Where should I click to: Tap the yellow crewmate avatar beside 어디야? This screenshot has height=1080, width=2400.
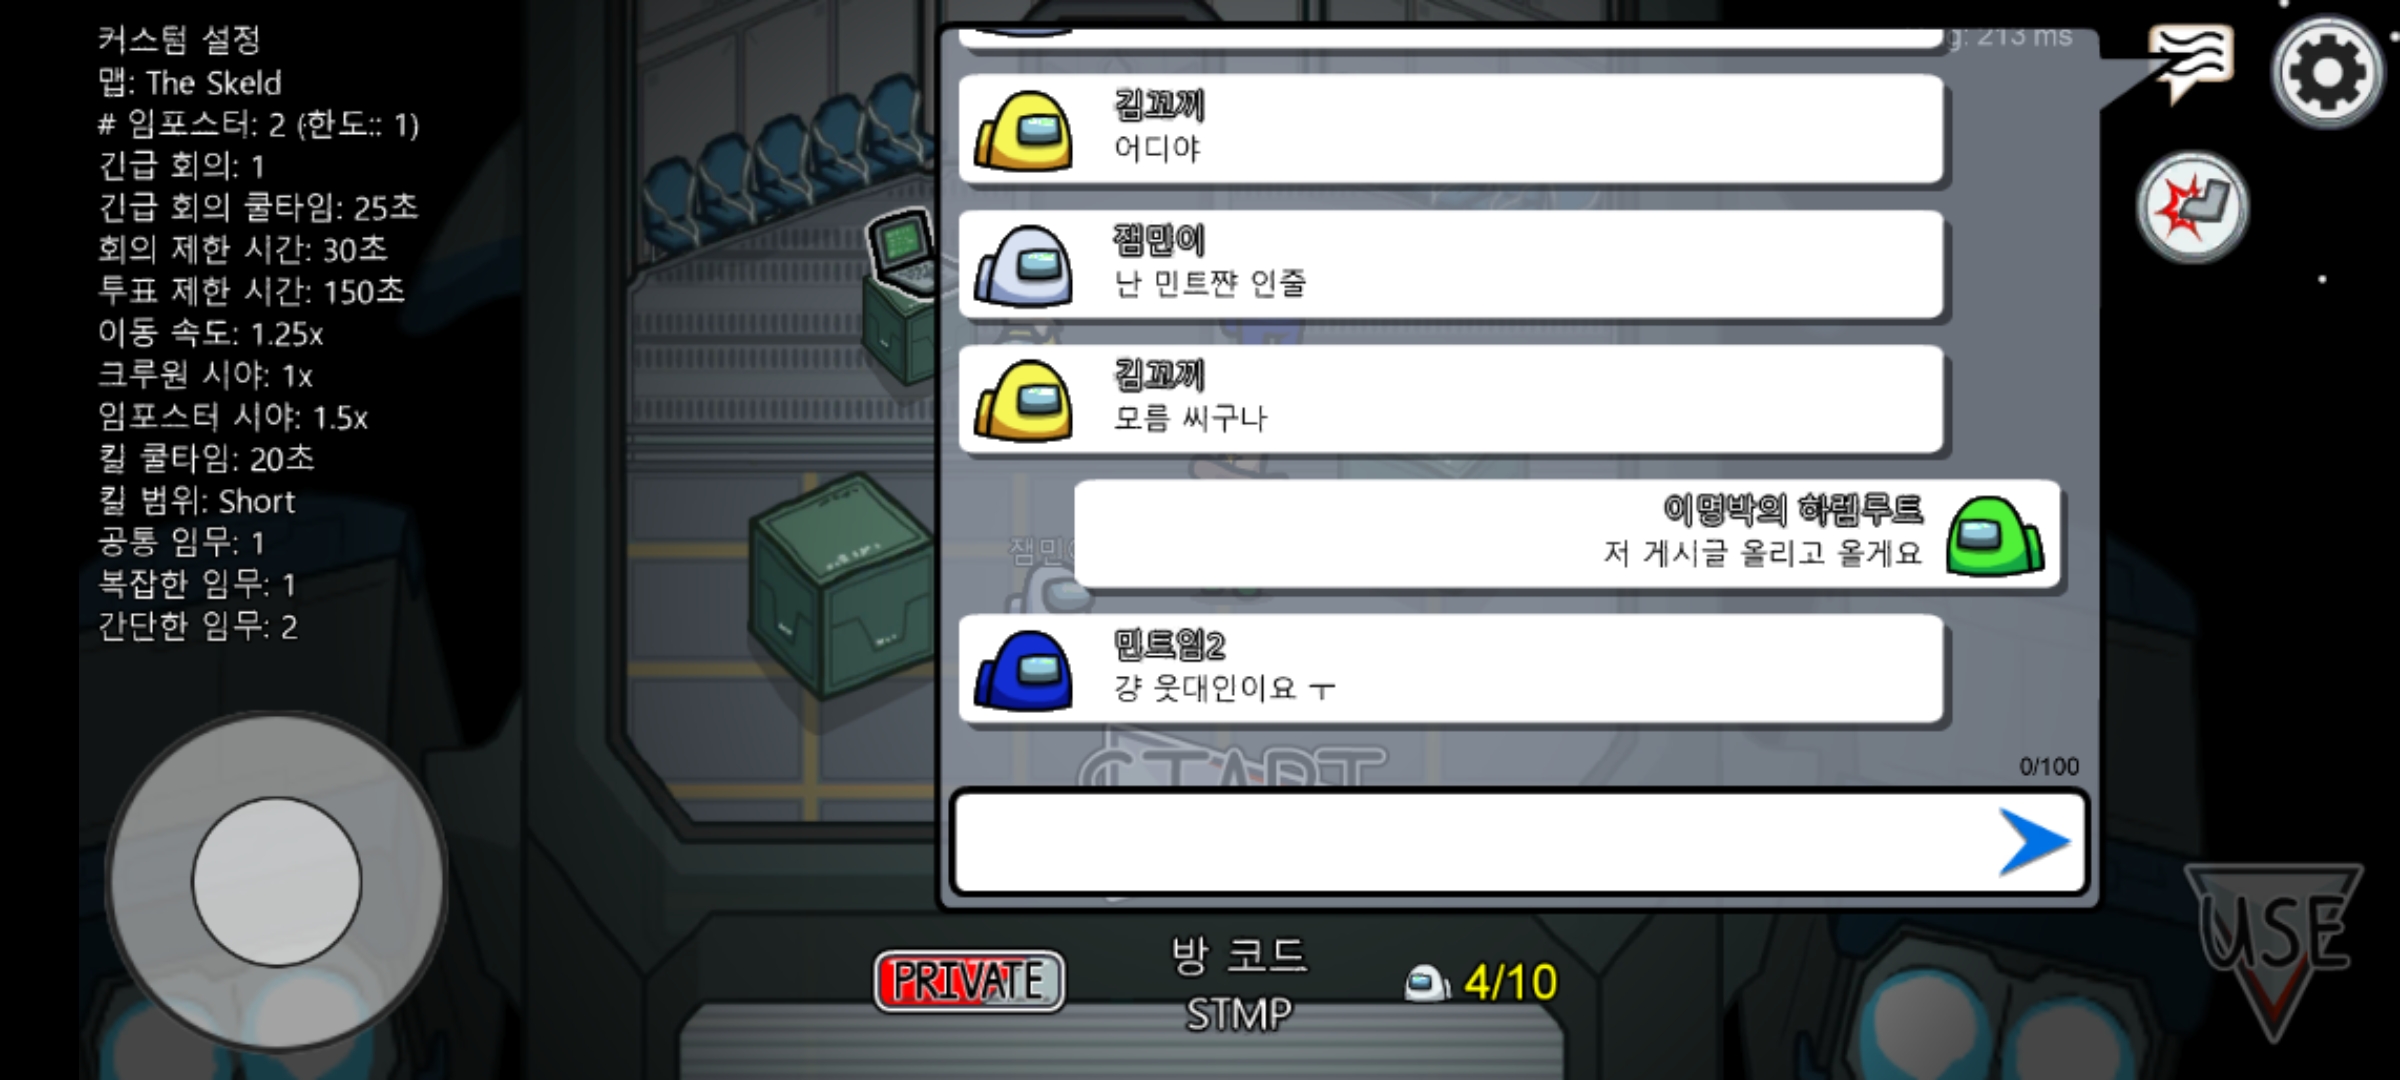click(1024, 131)
